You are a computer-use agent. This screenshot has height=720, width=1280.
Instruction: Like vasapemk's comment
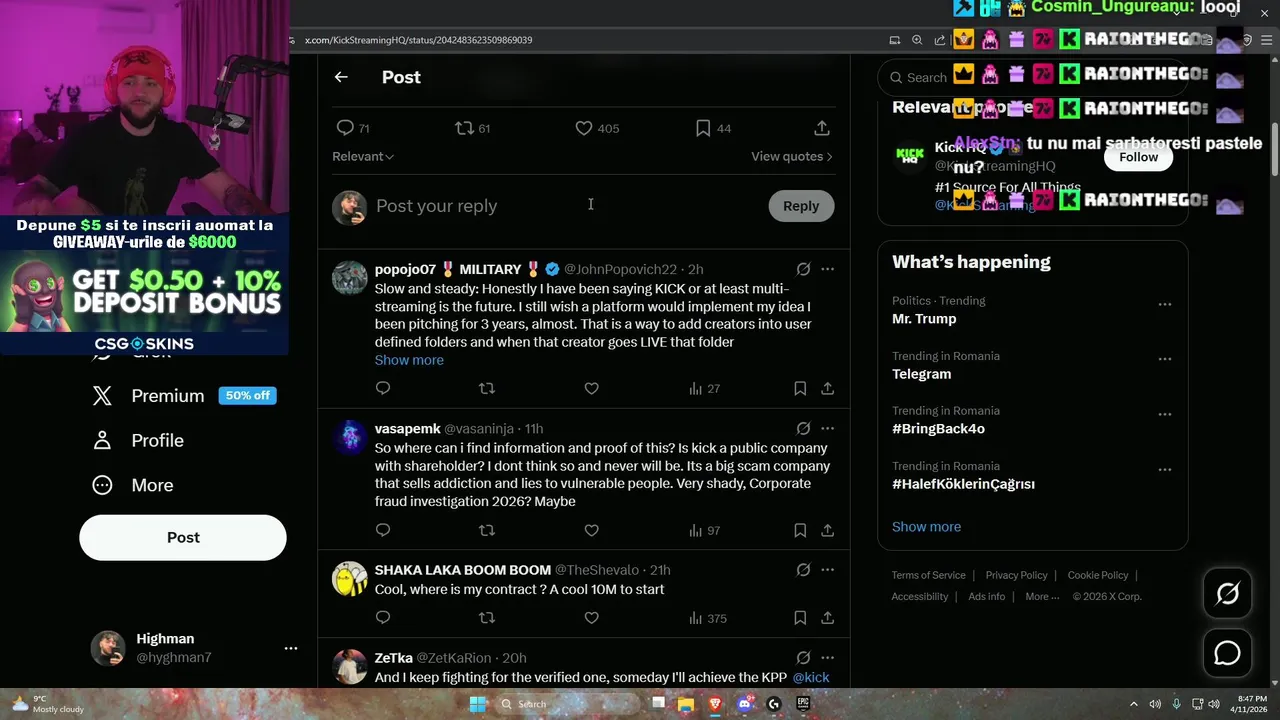pos(591,530)
